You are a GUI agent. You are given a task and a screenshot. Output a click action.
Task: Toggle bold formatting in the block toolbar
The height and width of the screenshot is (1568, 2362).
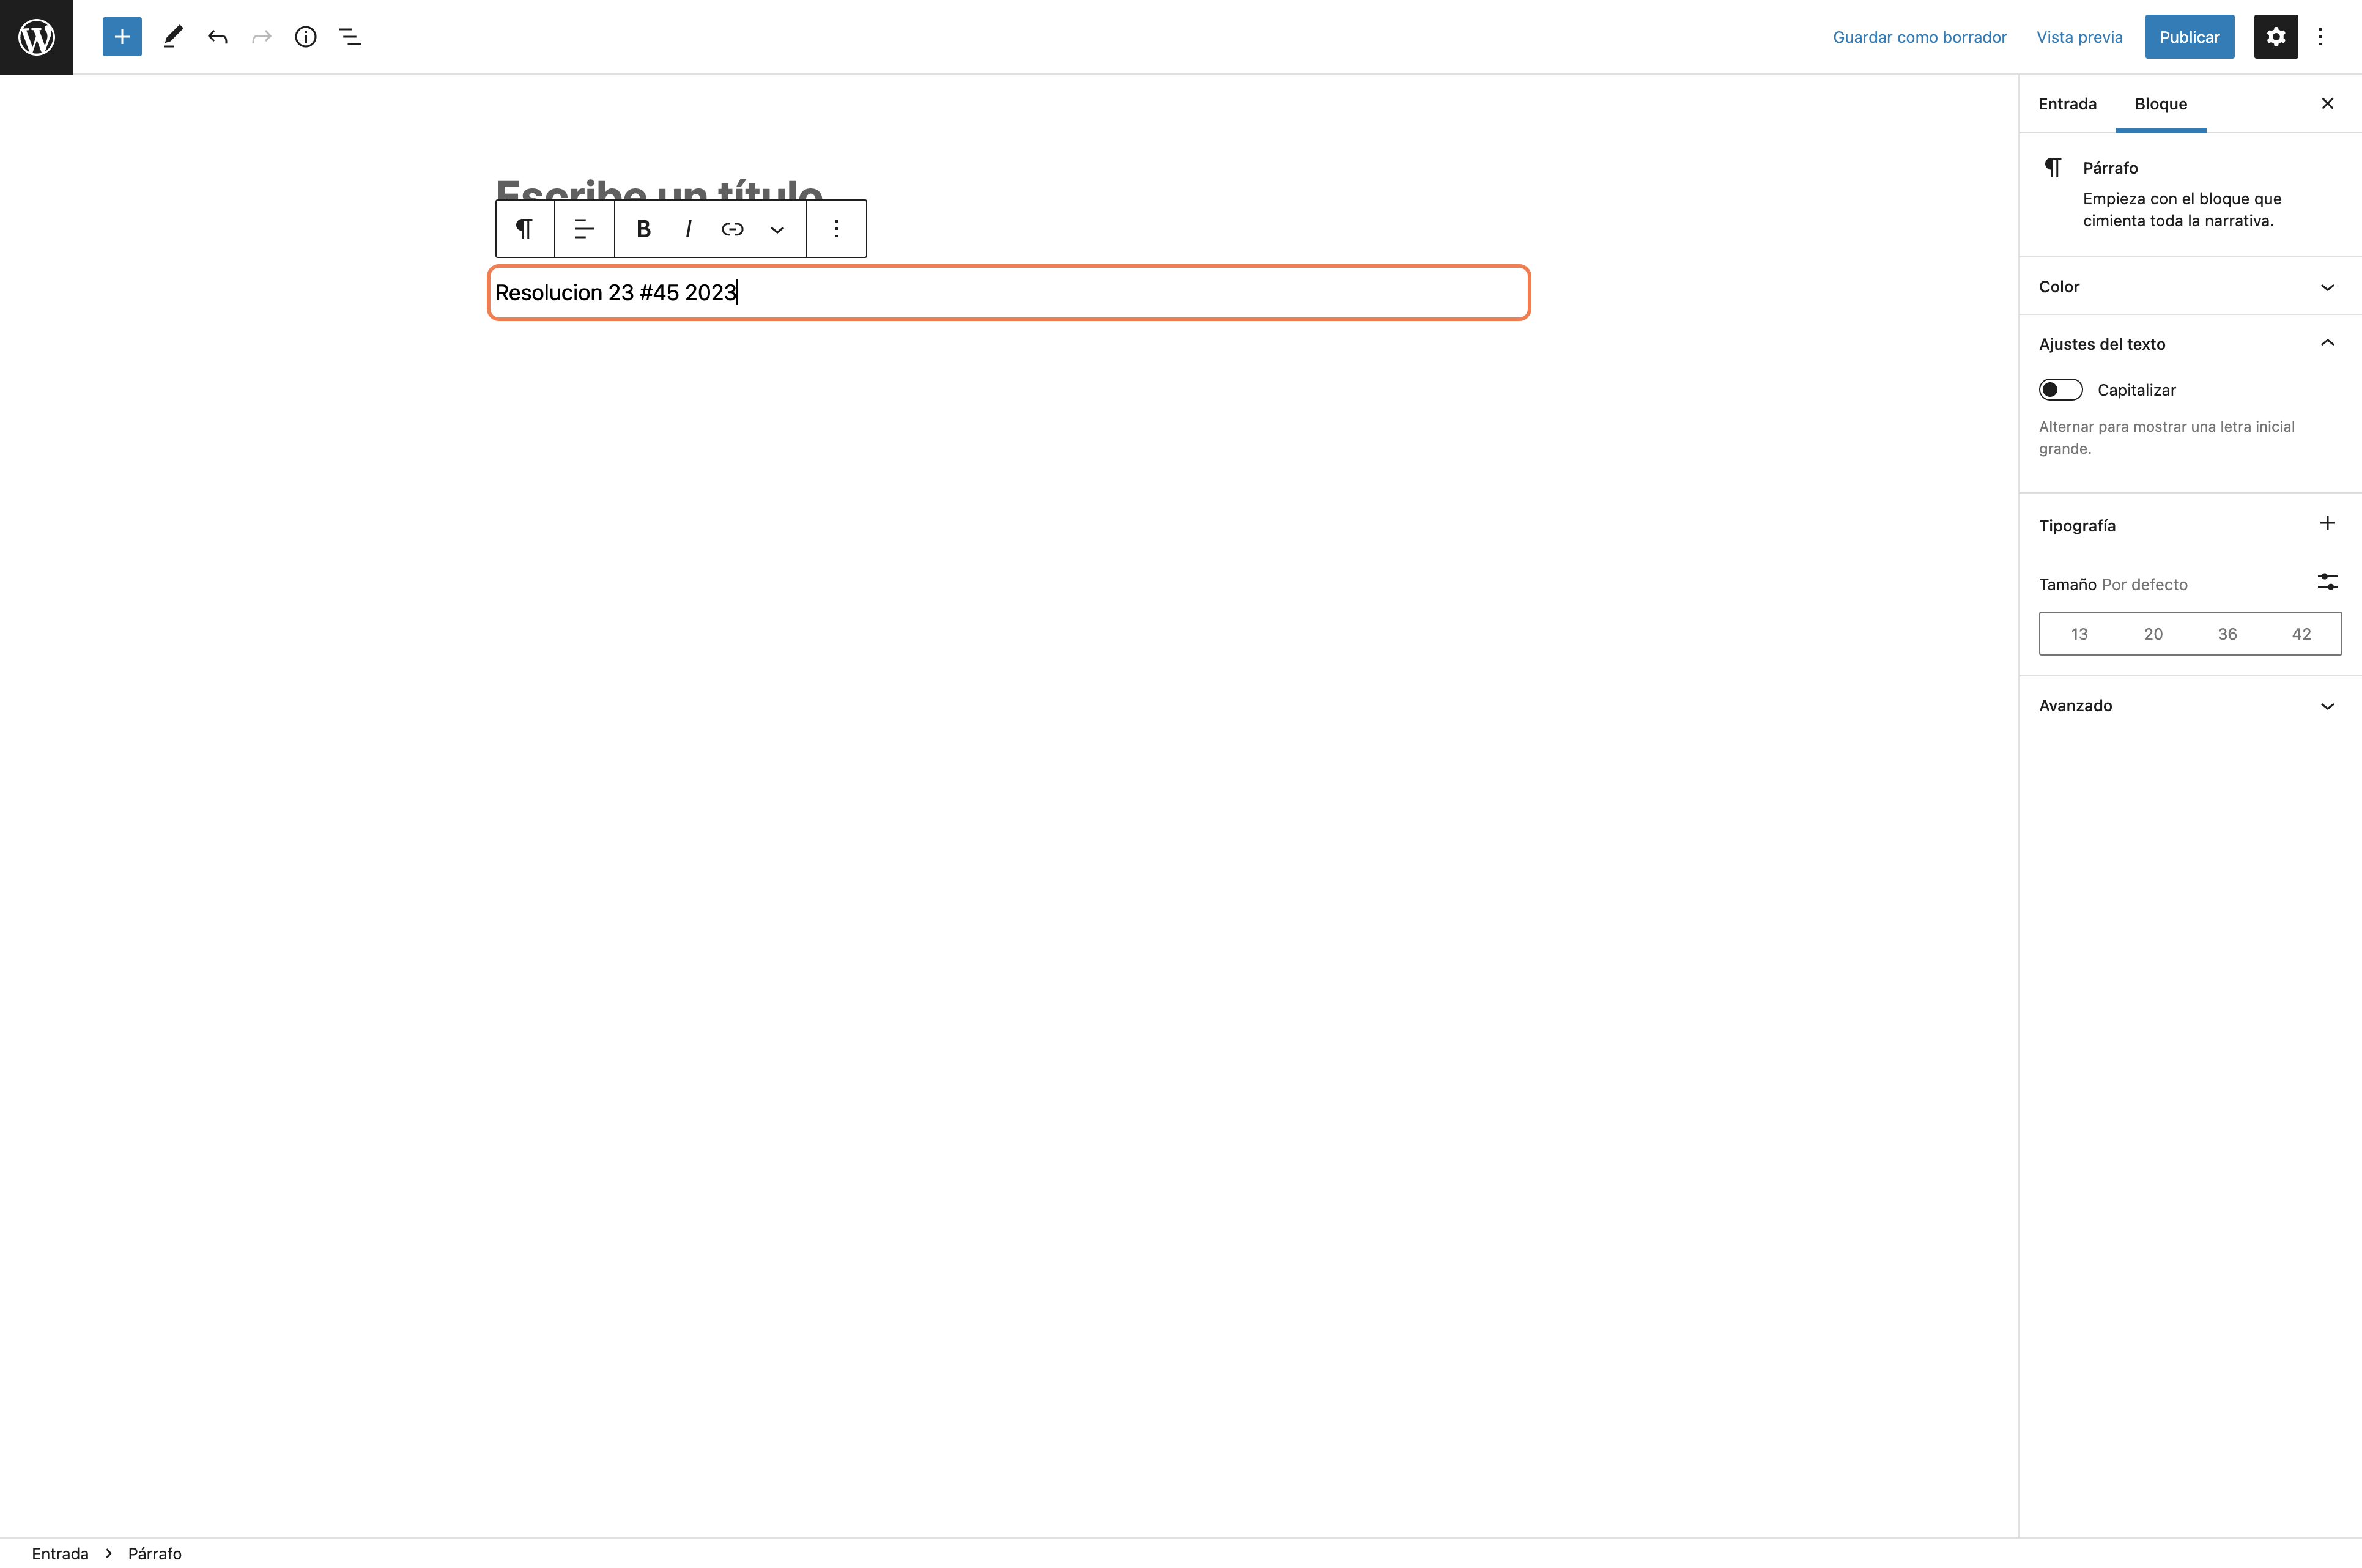pos(643,229)
